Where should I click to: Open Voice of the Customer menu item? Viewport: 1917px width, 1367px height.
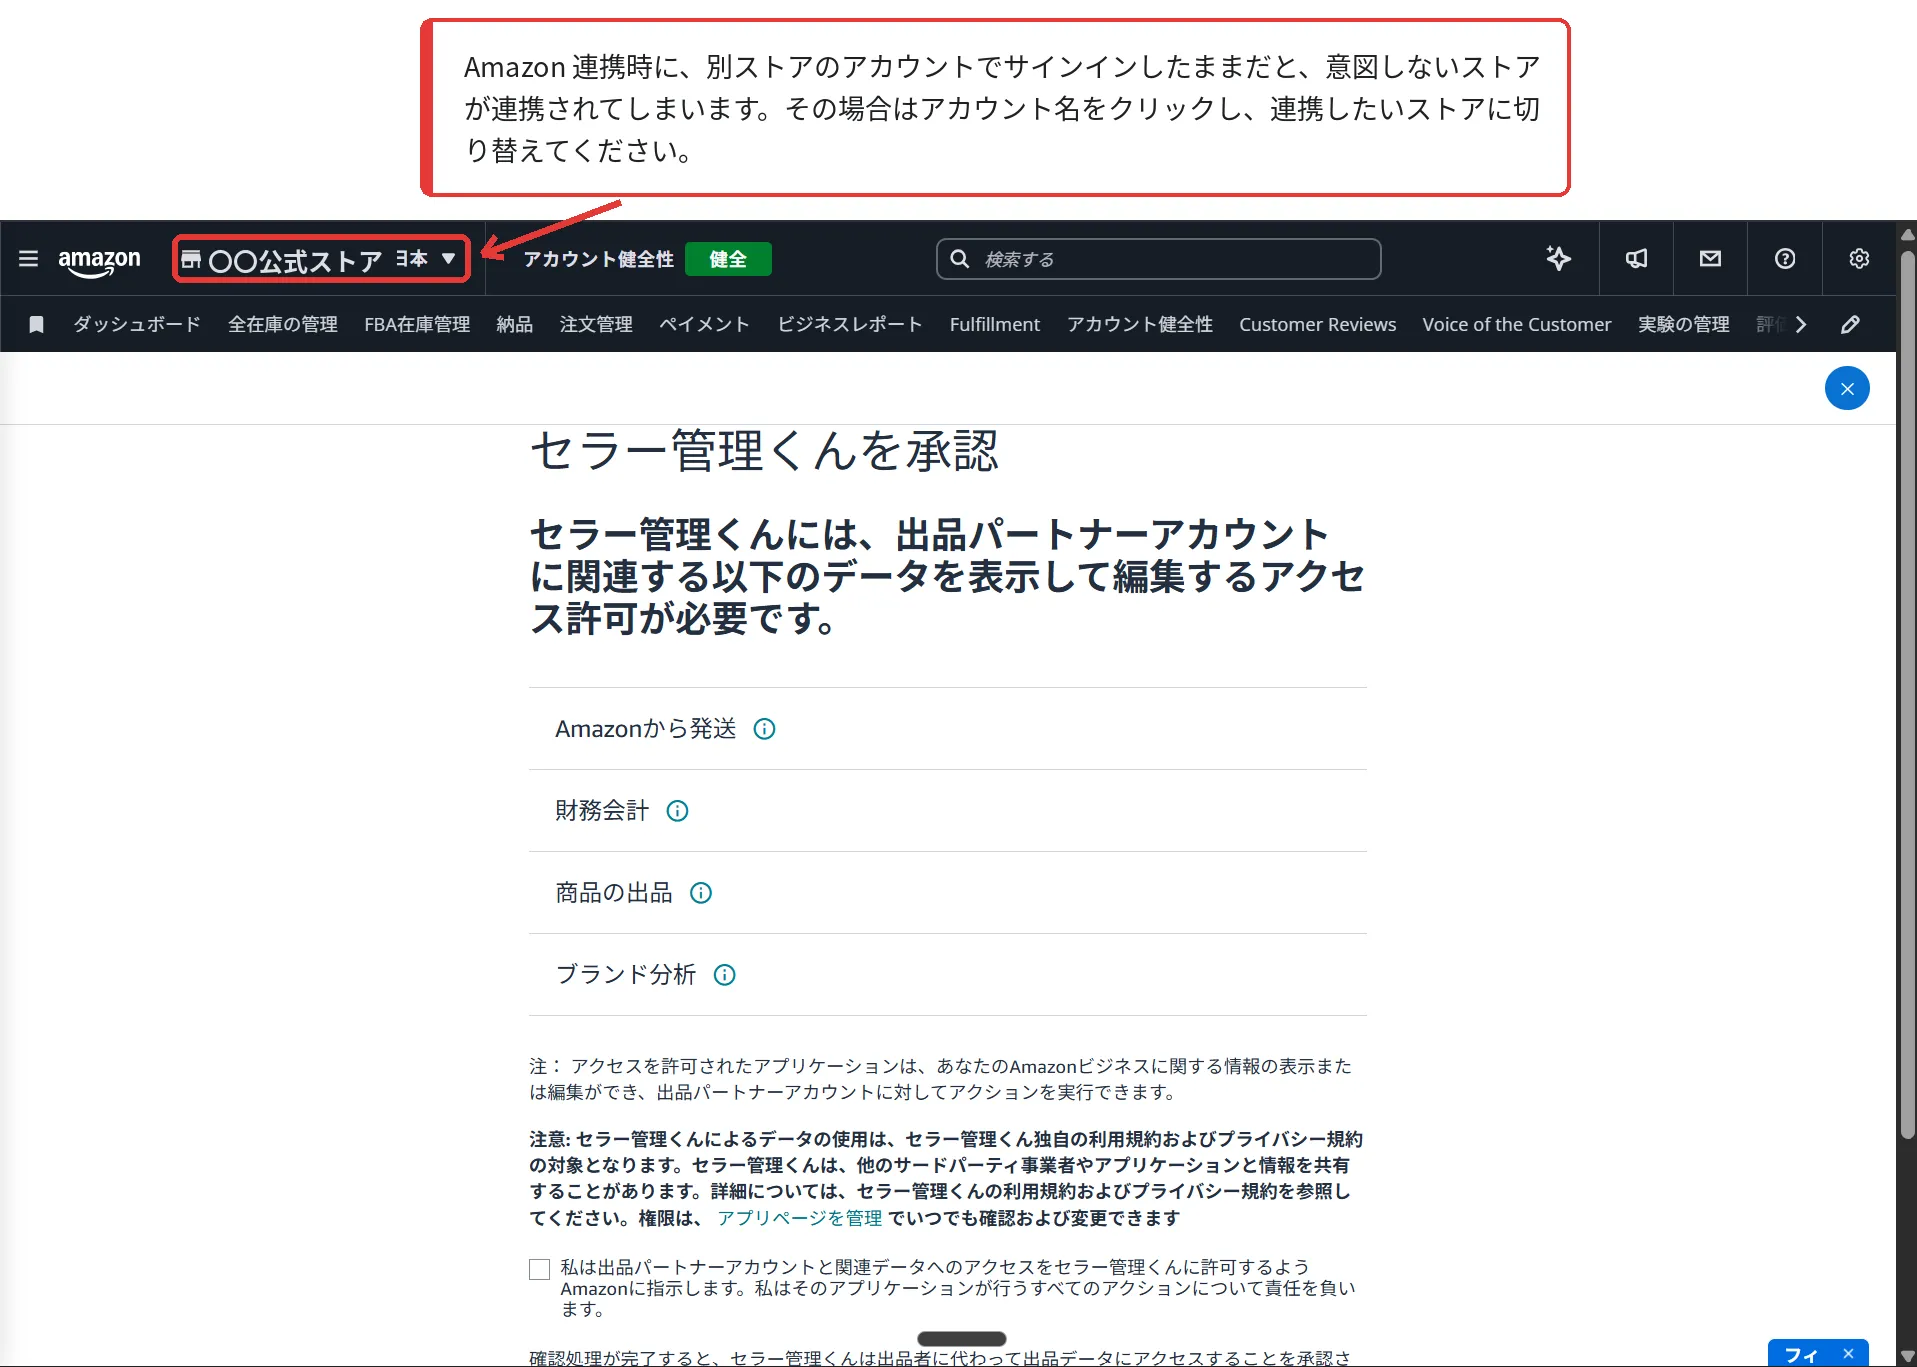1517,324
